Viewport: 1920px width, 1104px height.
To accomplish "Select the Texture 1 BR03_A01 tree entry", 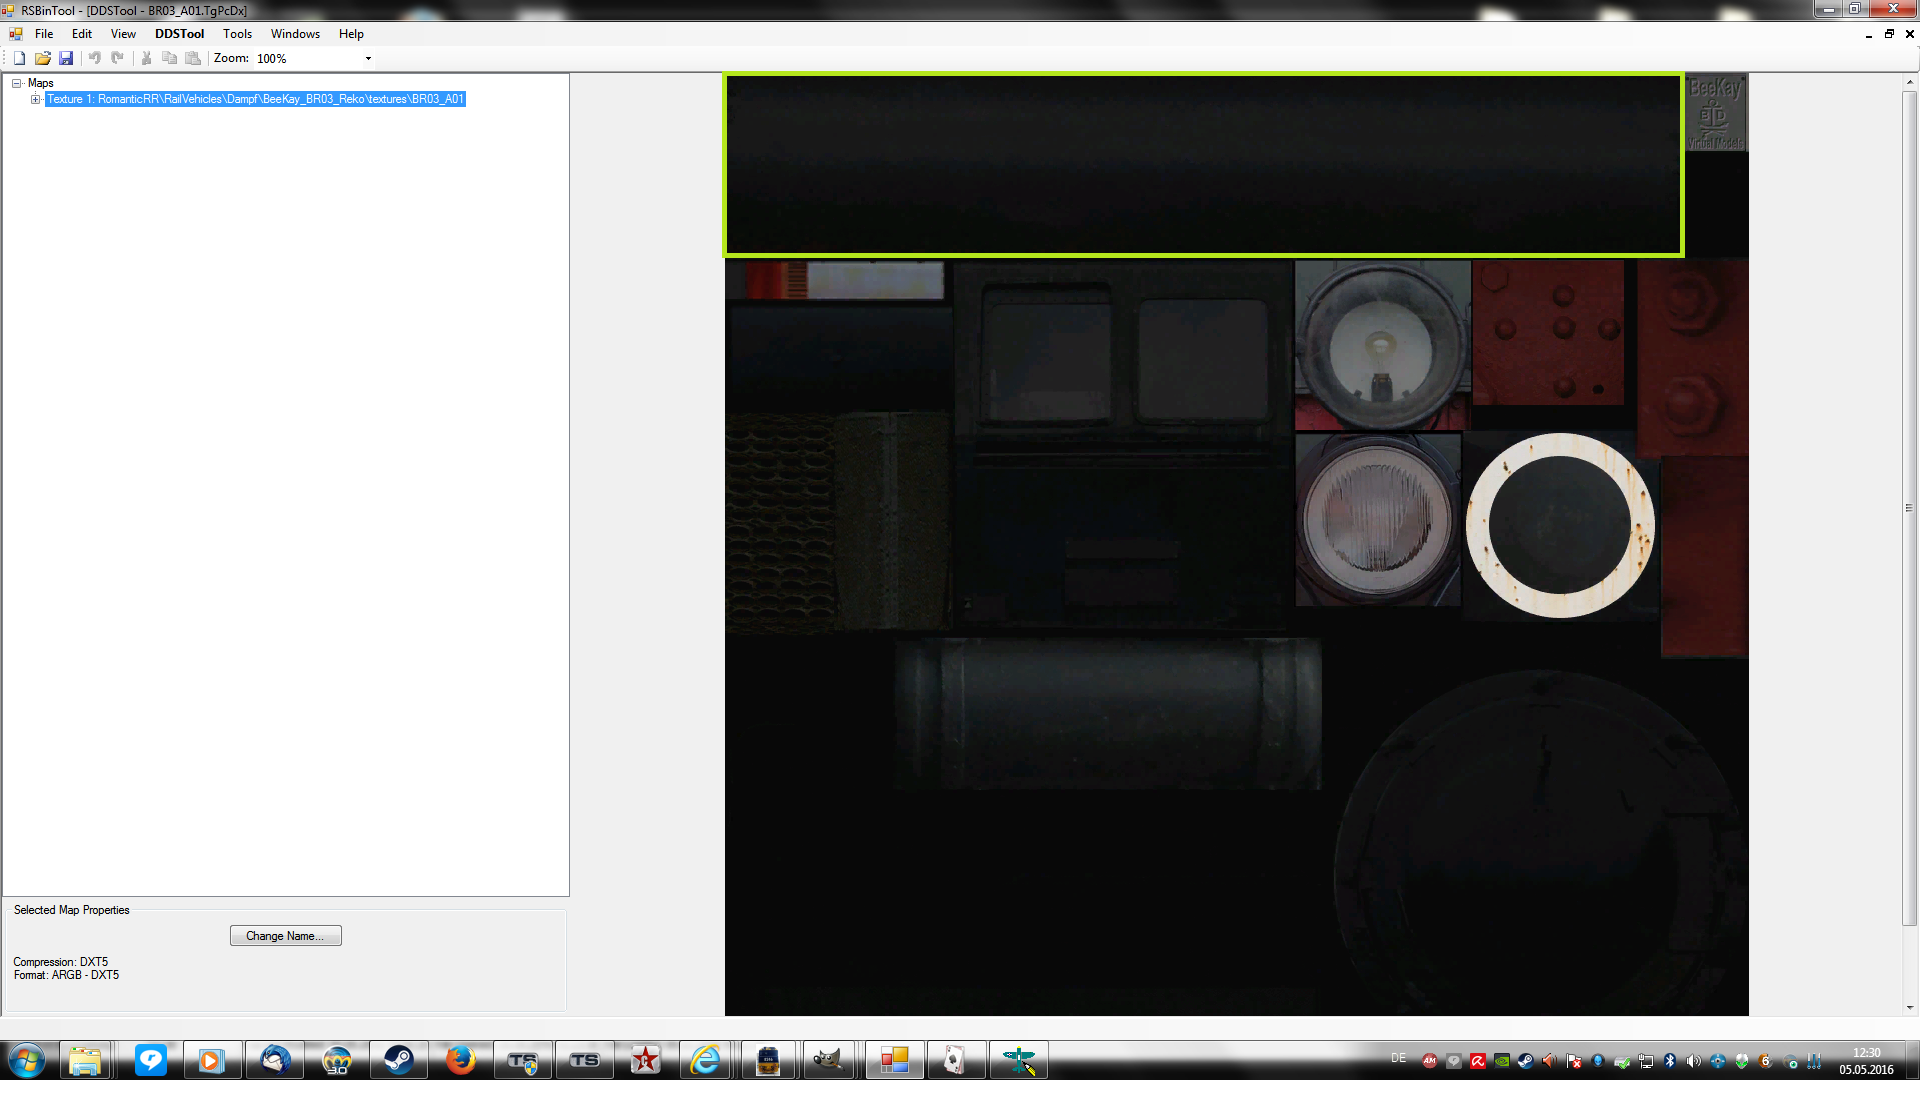I will coord(255,99).
